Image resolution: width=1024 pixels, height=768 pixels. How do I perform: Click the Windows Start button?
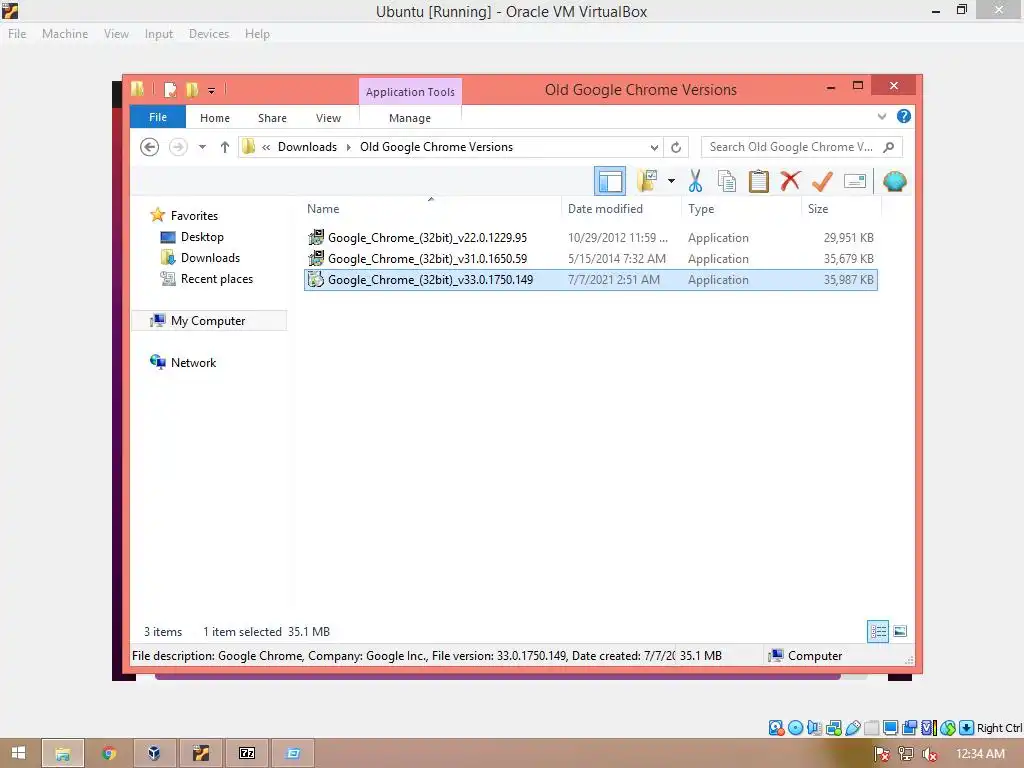(x=18, y=753)
